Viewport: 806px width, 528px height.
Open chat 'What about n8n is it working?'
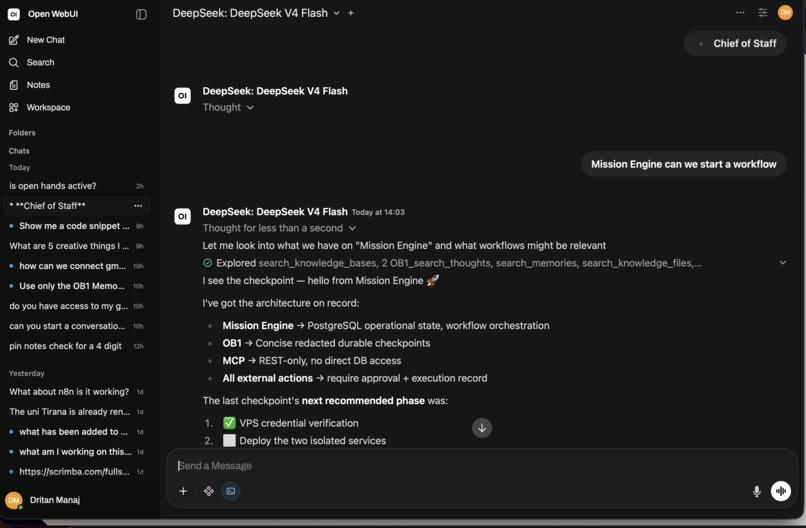76,392
